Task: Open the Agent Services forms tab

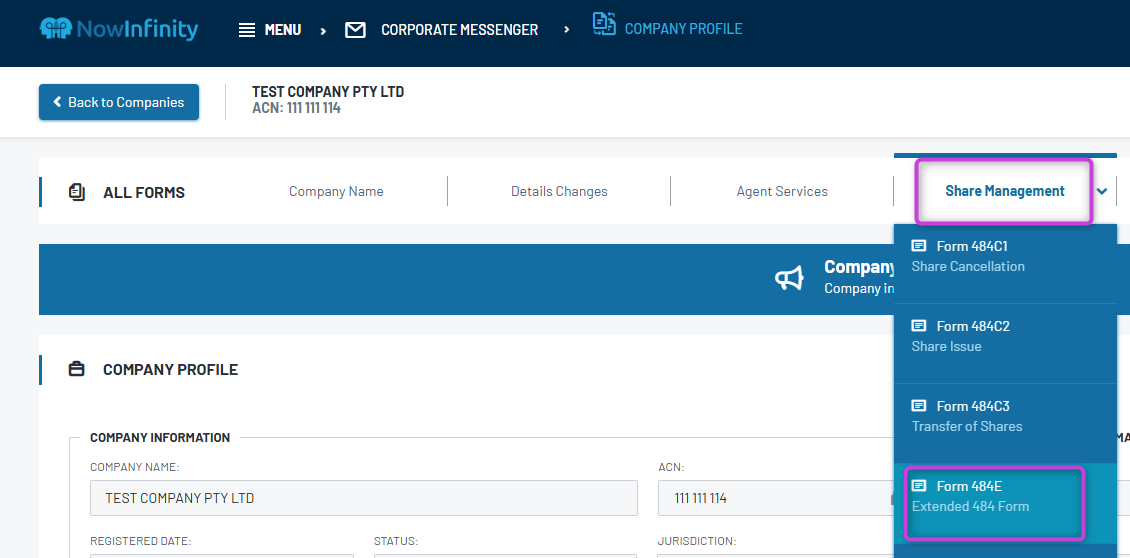Action: point(782,191)
